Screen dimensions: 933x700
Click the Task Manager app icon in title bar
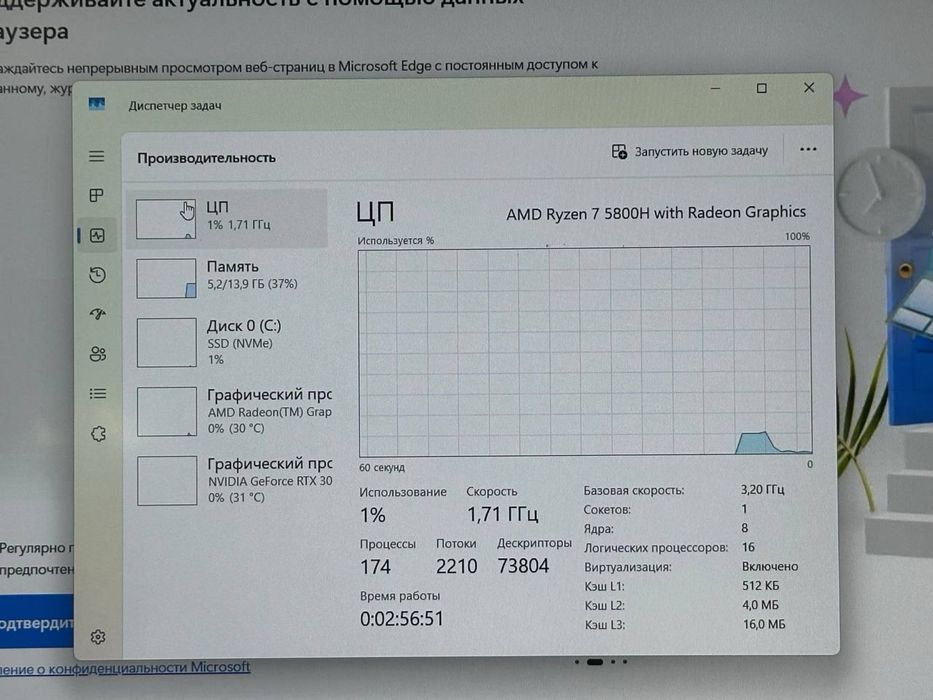point(97,105)
